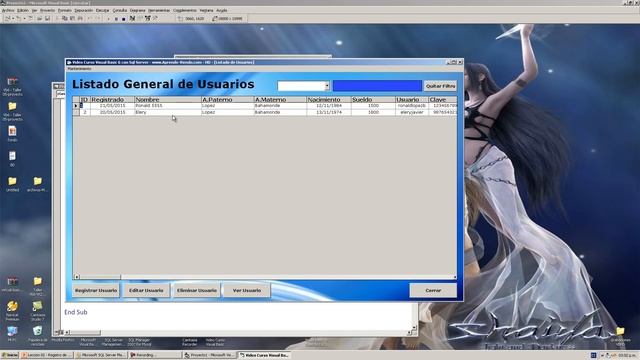Image resolution: width=640 pixels, height=360 pixels.
Task: Switch to Microsoft SQL Server taskbar item
Action: [x=100, y=355]
